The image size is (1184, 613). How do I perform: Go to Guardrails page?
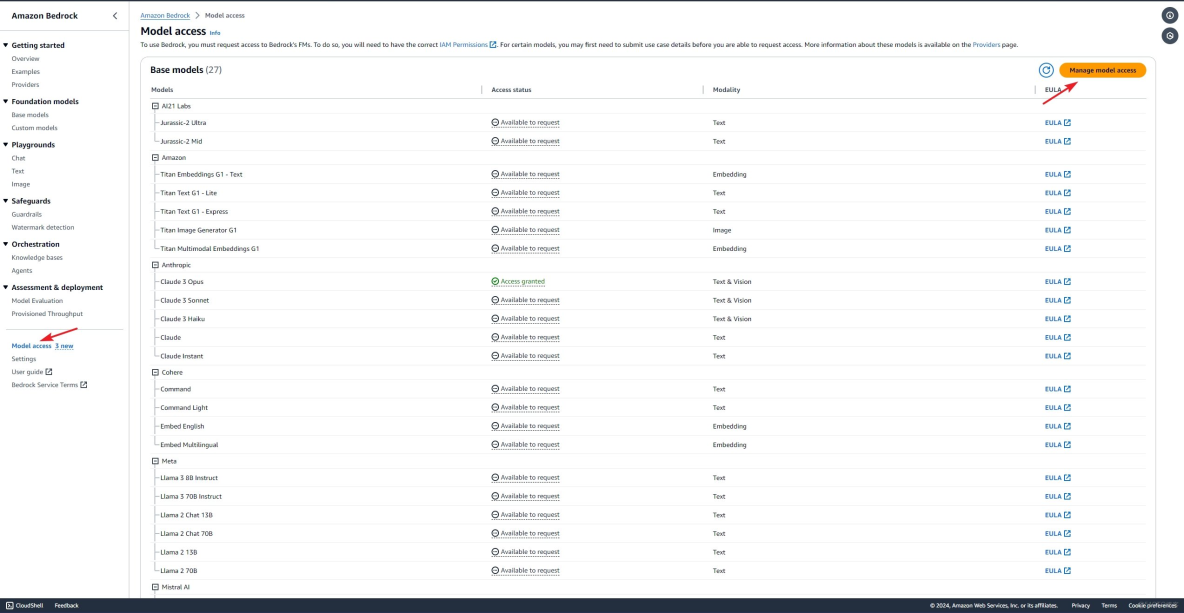coord(26,214)
